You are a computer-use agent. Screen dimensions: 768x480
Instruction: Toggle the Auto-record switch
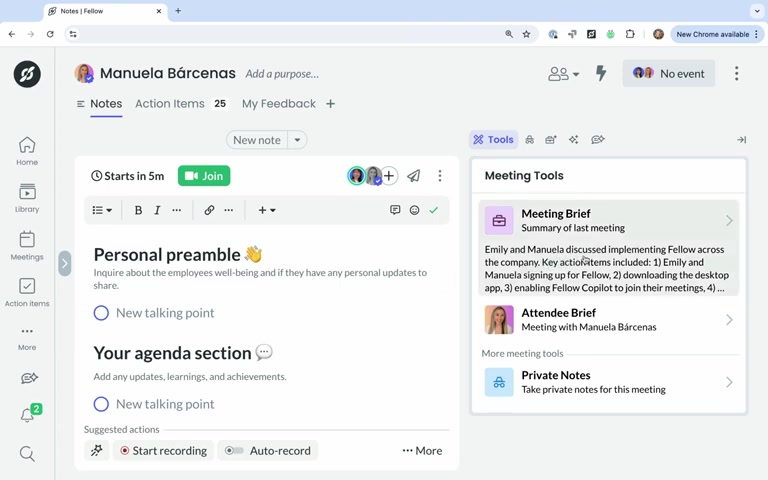tap(234, 451)
